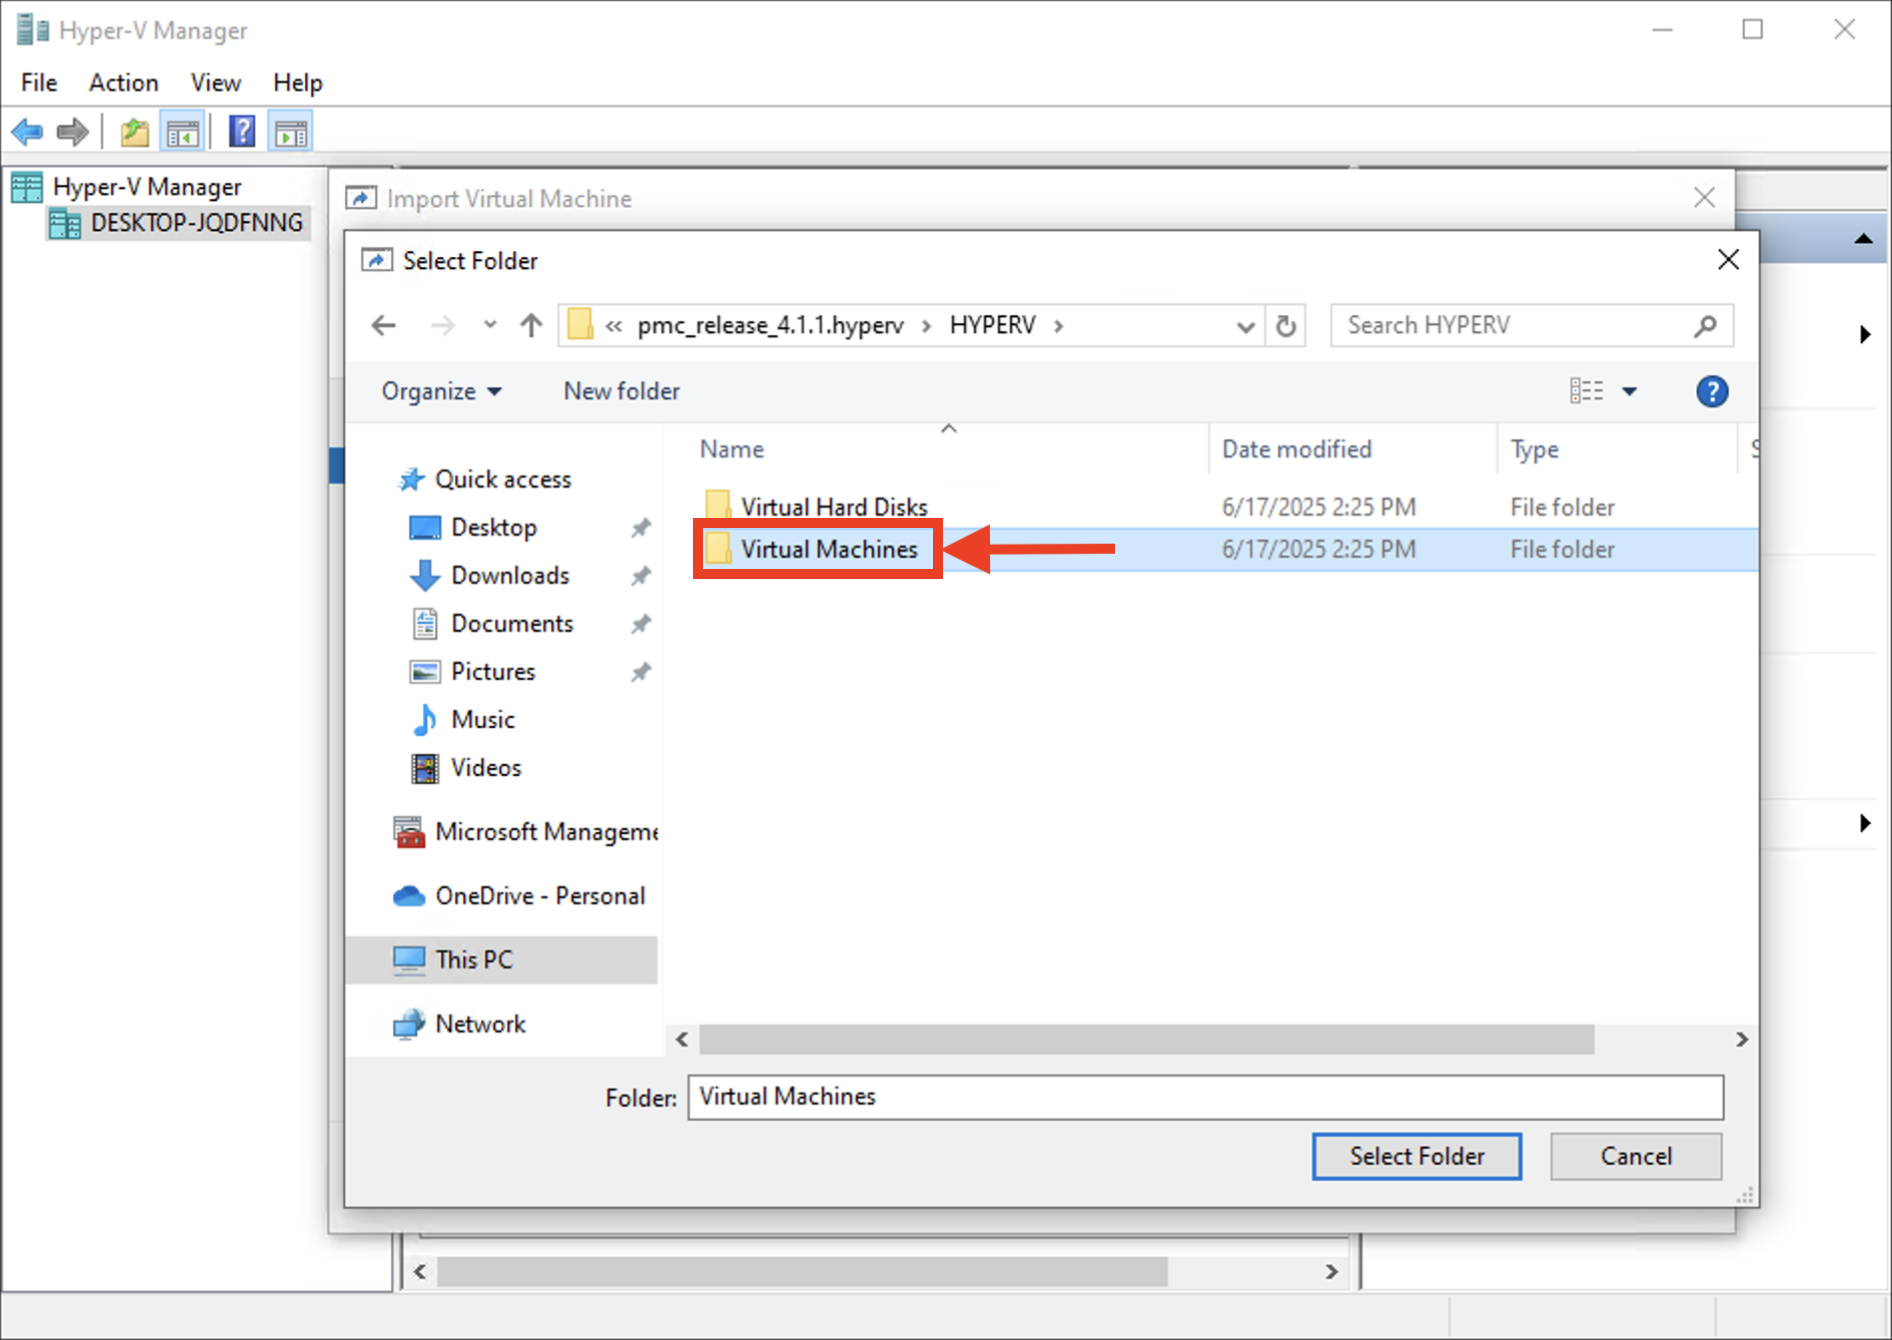
Task: Click the forward arrow in Select Folder dialog
Action: pos(442,325)
